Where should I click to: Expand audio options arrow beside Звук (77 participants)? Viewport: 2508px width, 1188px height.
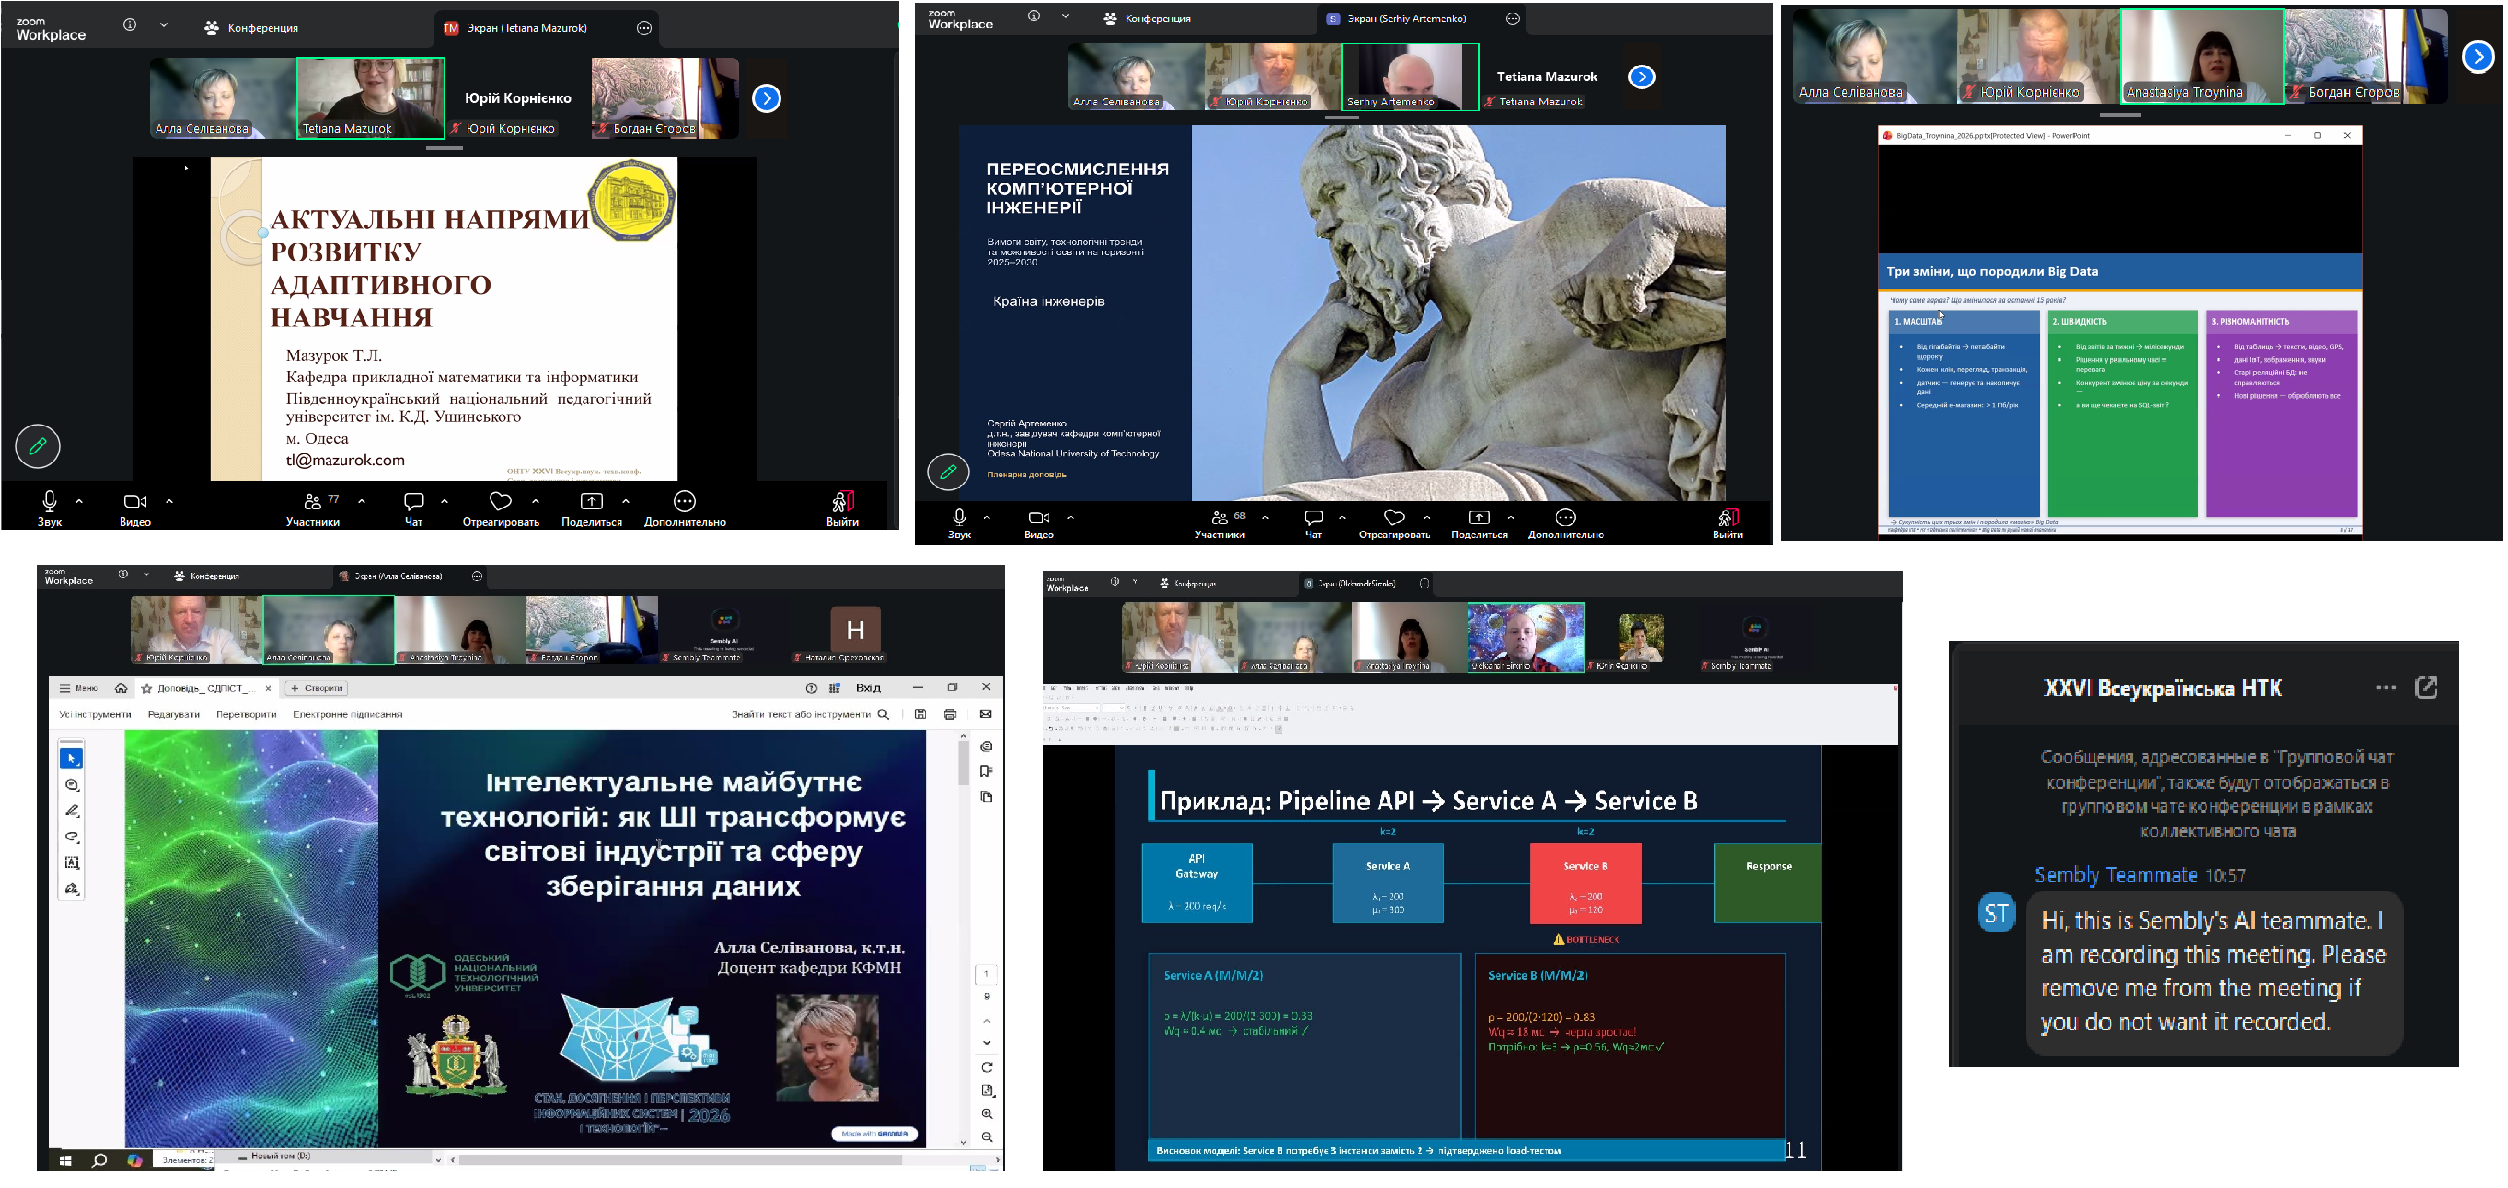pyautogui.click(x=79, y=501)
